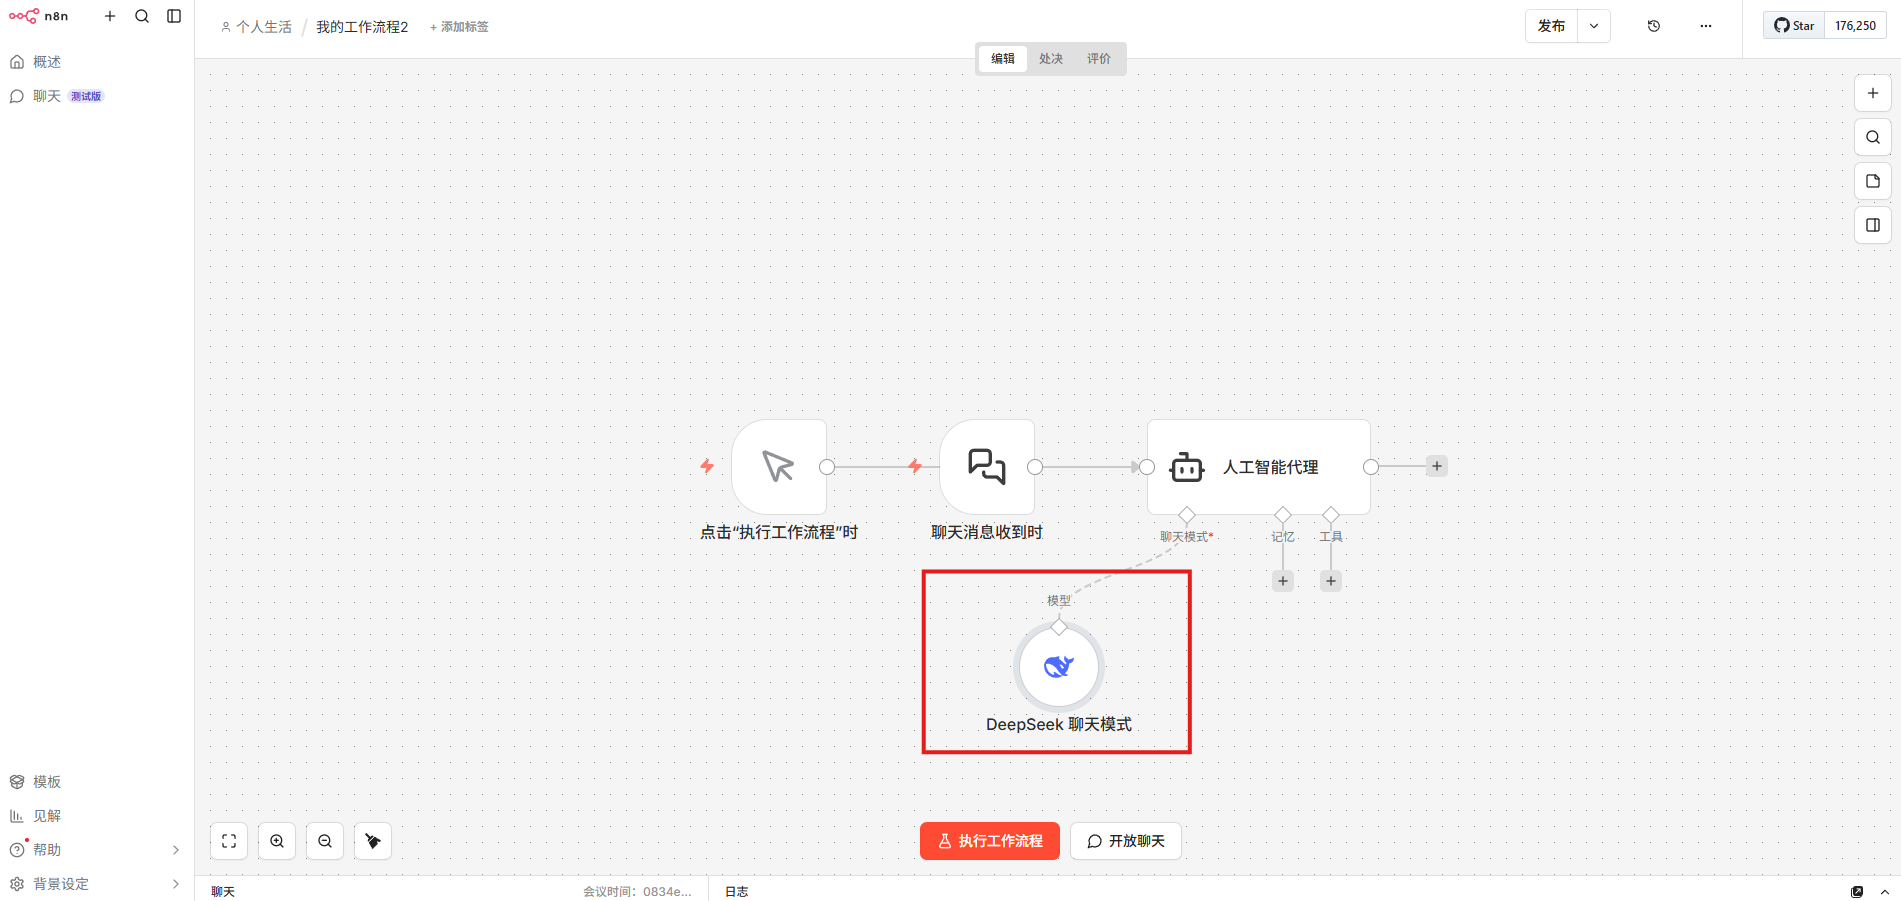Expand the publish dropdown arrow
This screenshot has width=1901, height=901.
pos(1594,26)
